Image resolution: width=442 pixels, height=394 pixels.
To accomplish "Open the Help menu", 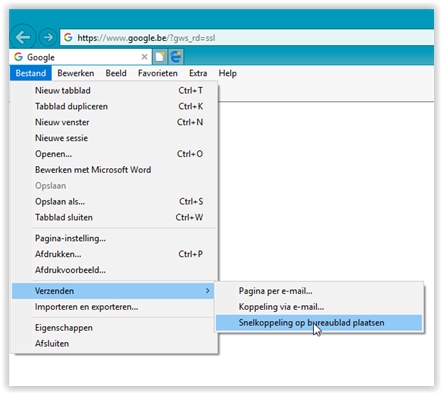I will (228, 73).
